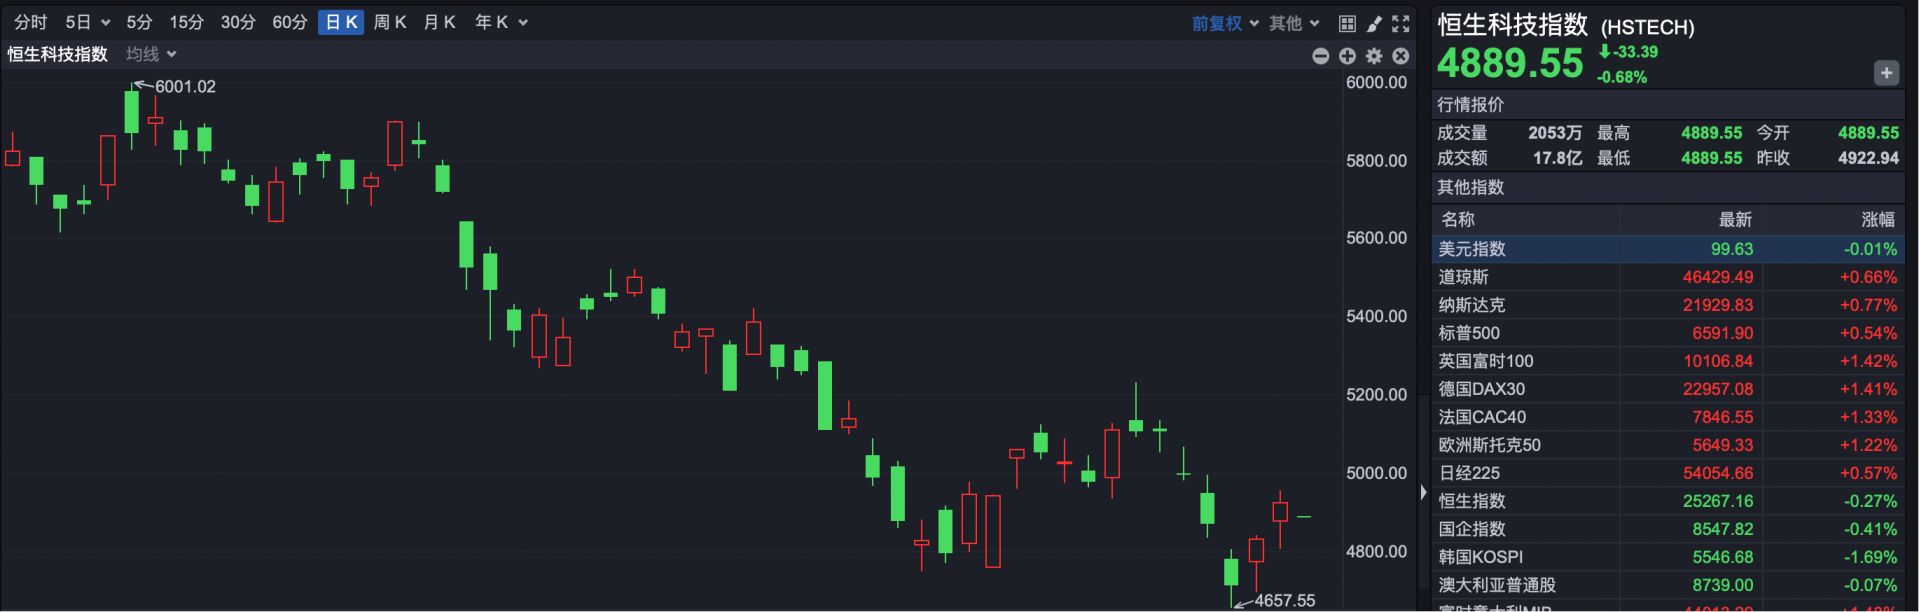Open the 其他 options dropdown

click(1294, 23)
